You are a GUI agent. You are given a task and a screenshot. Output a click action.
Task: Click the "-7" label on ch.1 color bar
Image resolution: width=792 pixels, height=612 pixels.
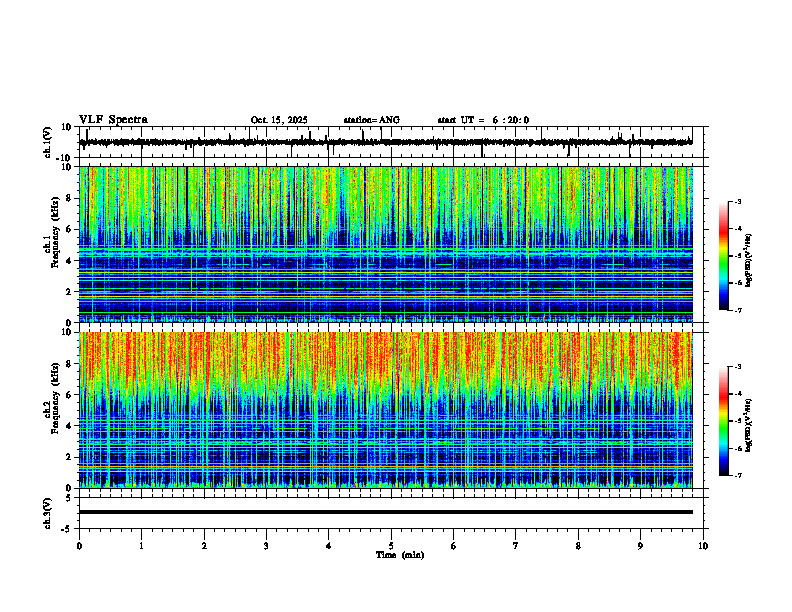[x=738, y=310]
